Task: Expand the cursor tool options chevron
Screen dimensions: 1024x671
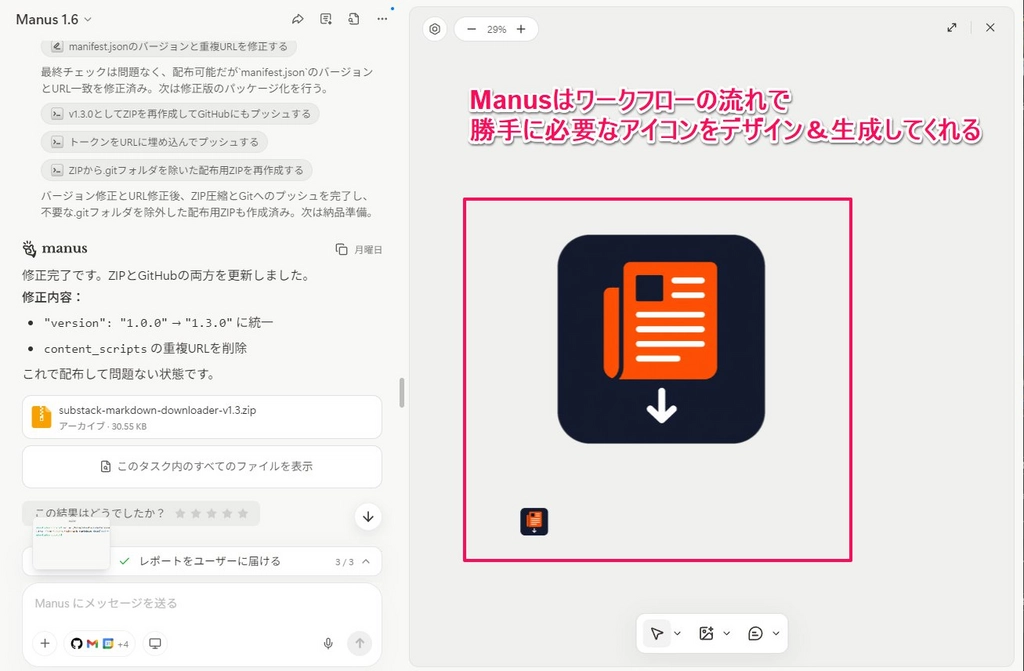Action: click(678, 633)
